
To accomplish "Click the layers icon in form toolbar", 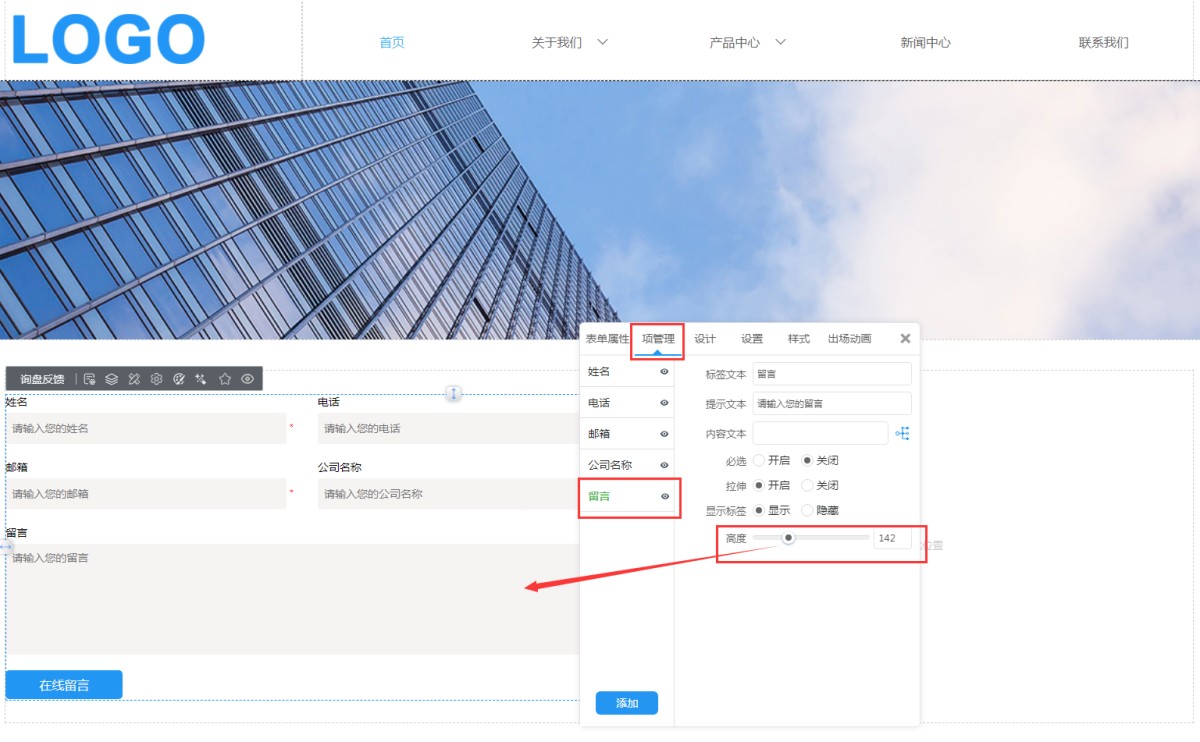I will coord(112,379).
